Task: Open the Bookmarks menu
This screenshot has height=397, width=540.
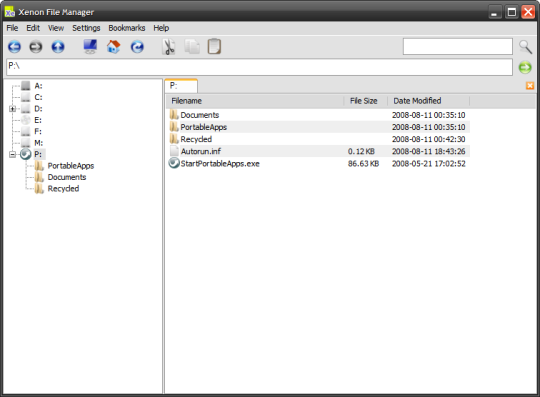Action: pos(127,28)
